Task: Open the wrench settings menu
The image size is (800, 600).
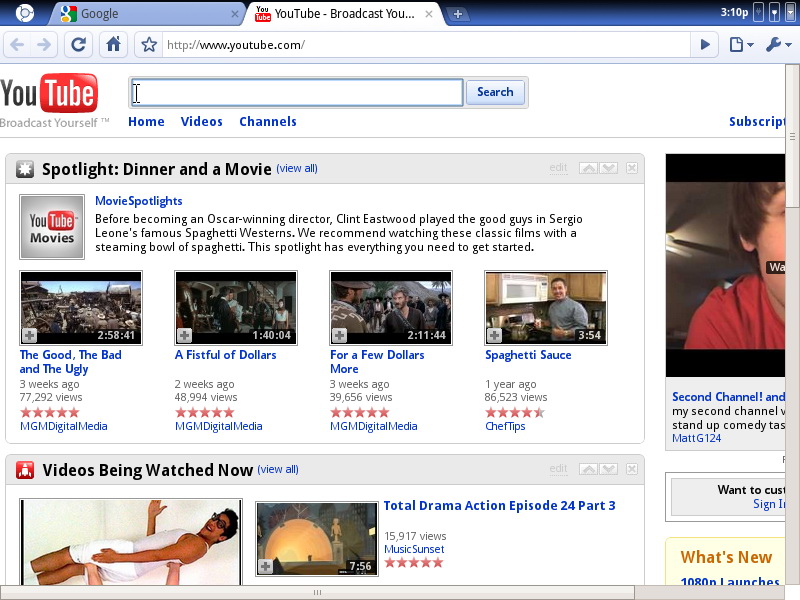Action: coord(778,45)
